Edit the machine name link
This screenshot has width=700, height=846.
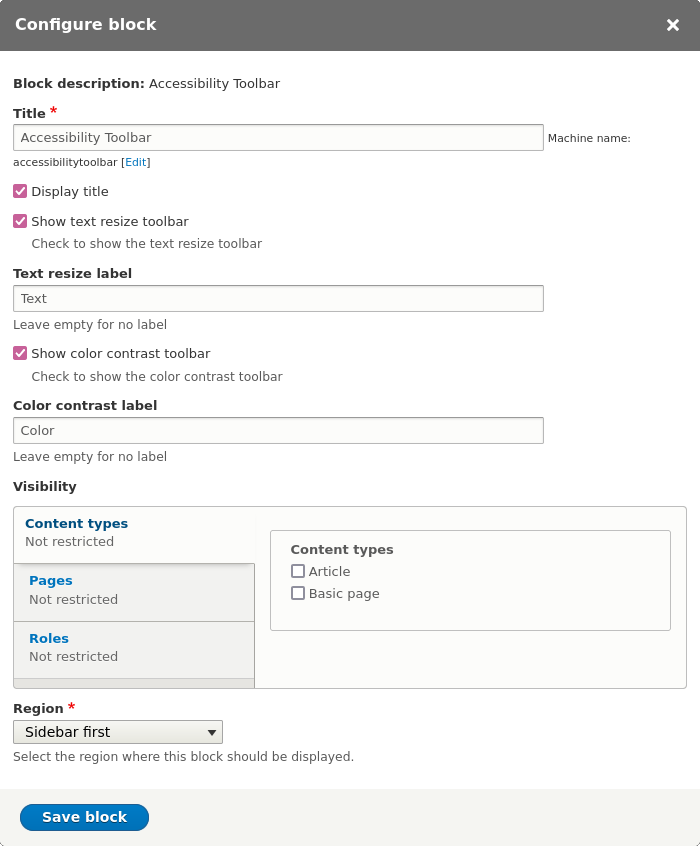(x=136, y=162)
